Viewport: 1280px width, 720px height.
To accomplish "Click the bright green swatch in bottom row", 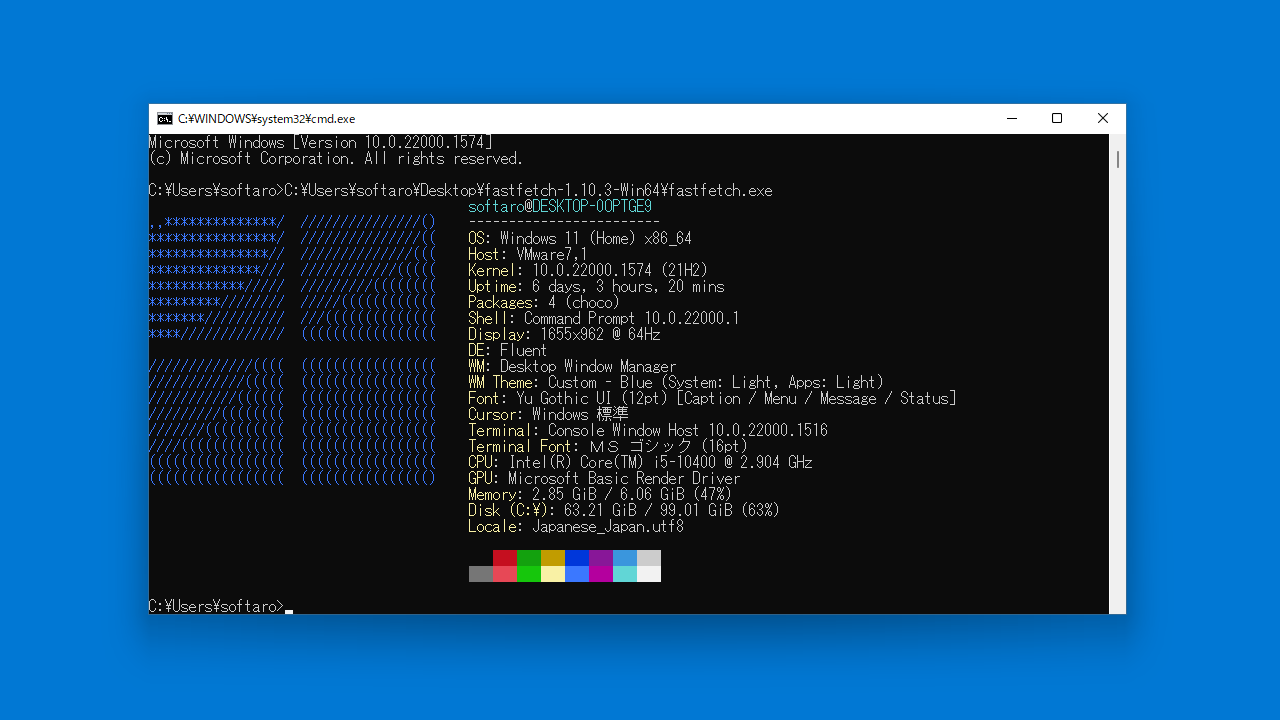I will tap(529, 574).
